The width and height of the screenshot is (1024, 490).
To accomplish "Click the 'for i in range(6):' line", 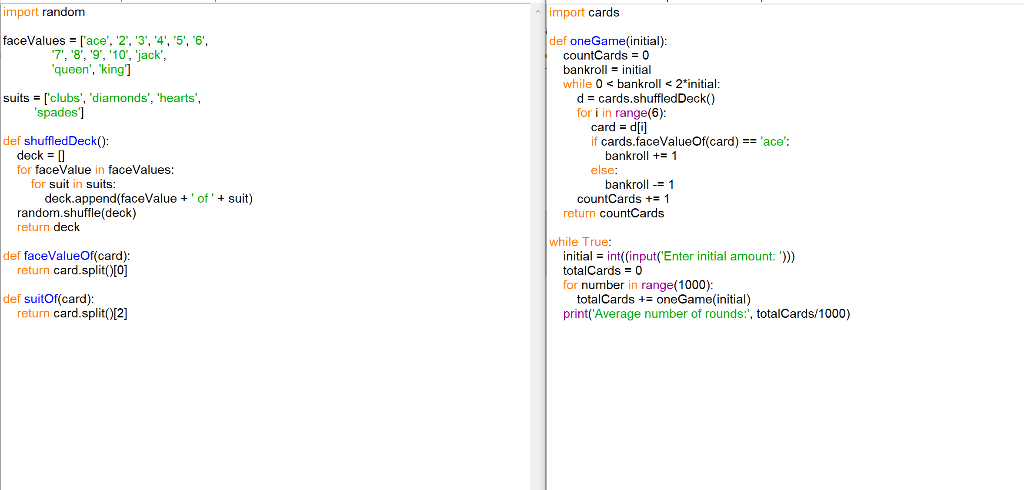I will tap(621, 113).
